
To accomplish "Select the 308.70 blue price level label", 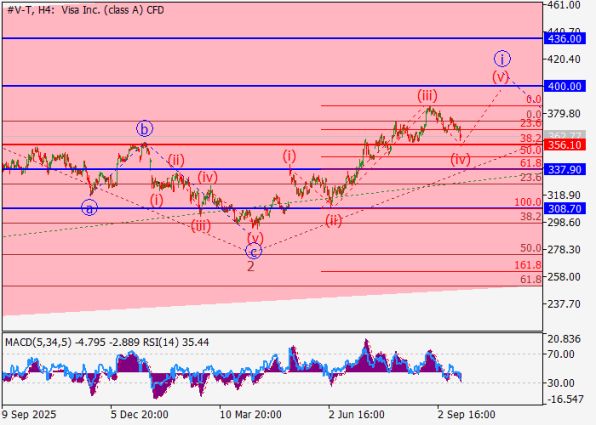I will (565, 208).
